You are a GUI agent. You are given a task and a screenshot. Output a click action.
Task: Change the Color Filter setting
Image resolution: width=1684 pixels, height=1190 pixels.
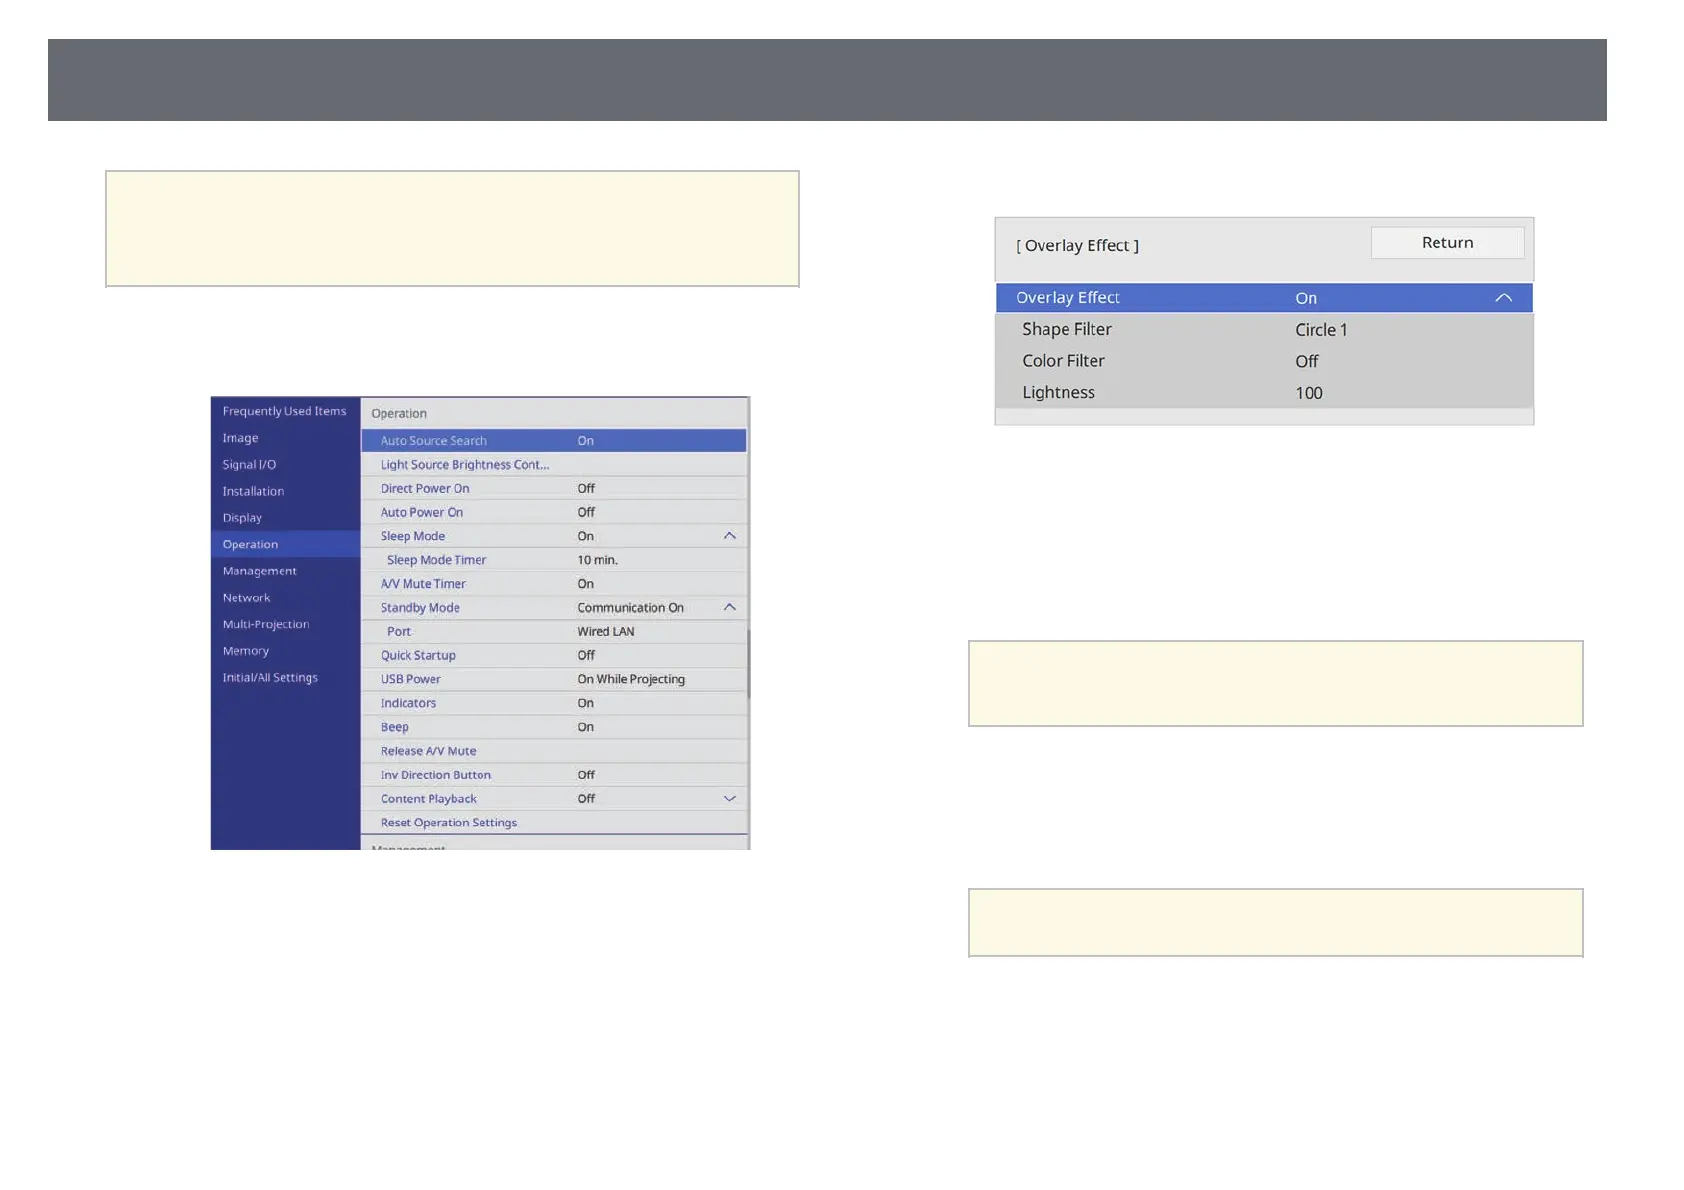1264,361
